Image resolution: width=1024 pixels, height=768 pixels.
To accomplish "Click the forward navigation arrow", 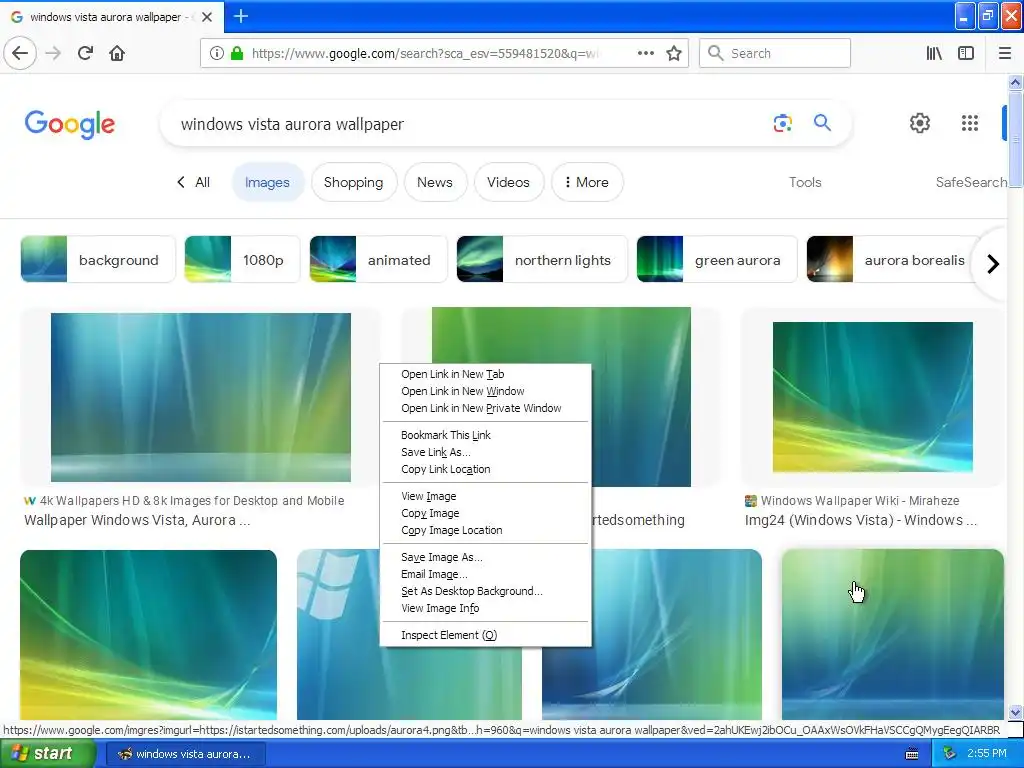I will point(54,53).
